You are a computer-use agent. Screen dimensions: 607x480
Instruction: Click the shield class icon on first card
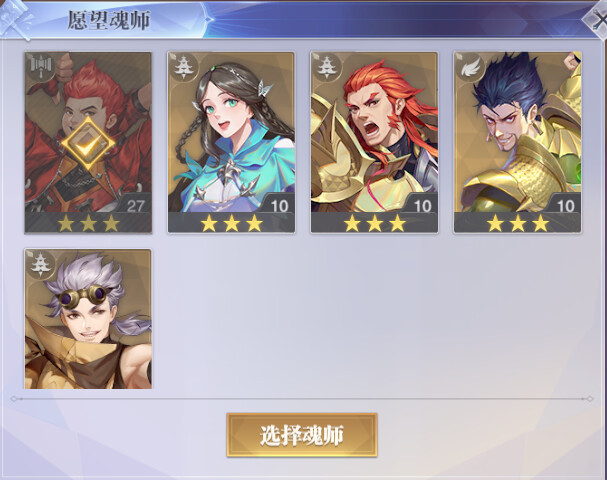[x=41, y=65]
